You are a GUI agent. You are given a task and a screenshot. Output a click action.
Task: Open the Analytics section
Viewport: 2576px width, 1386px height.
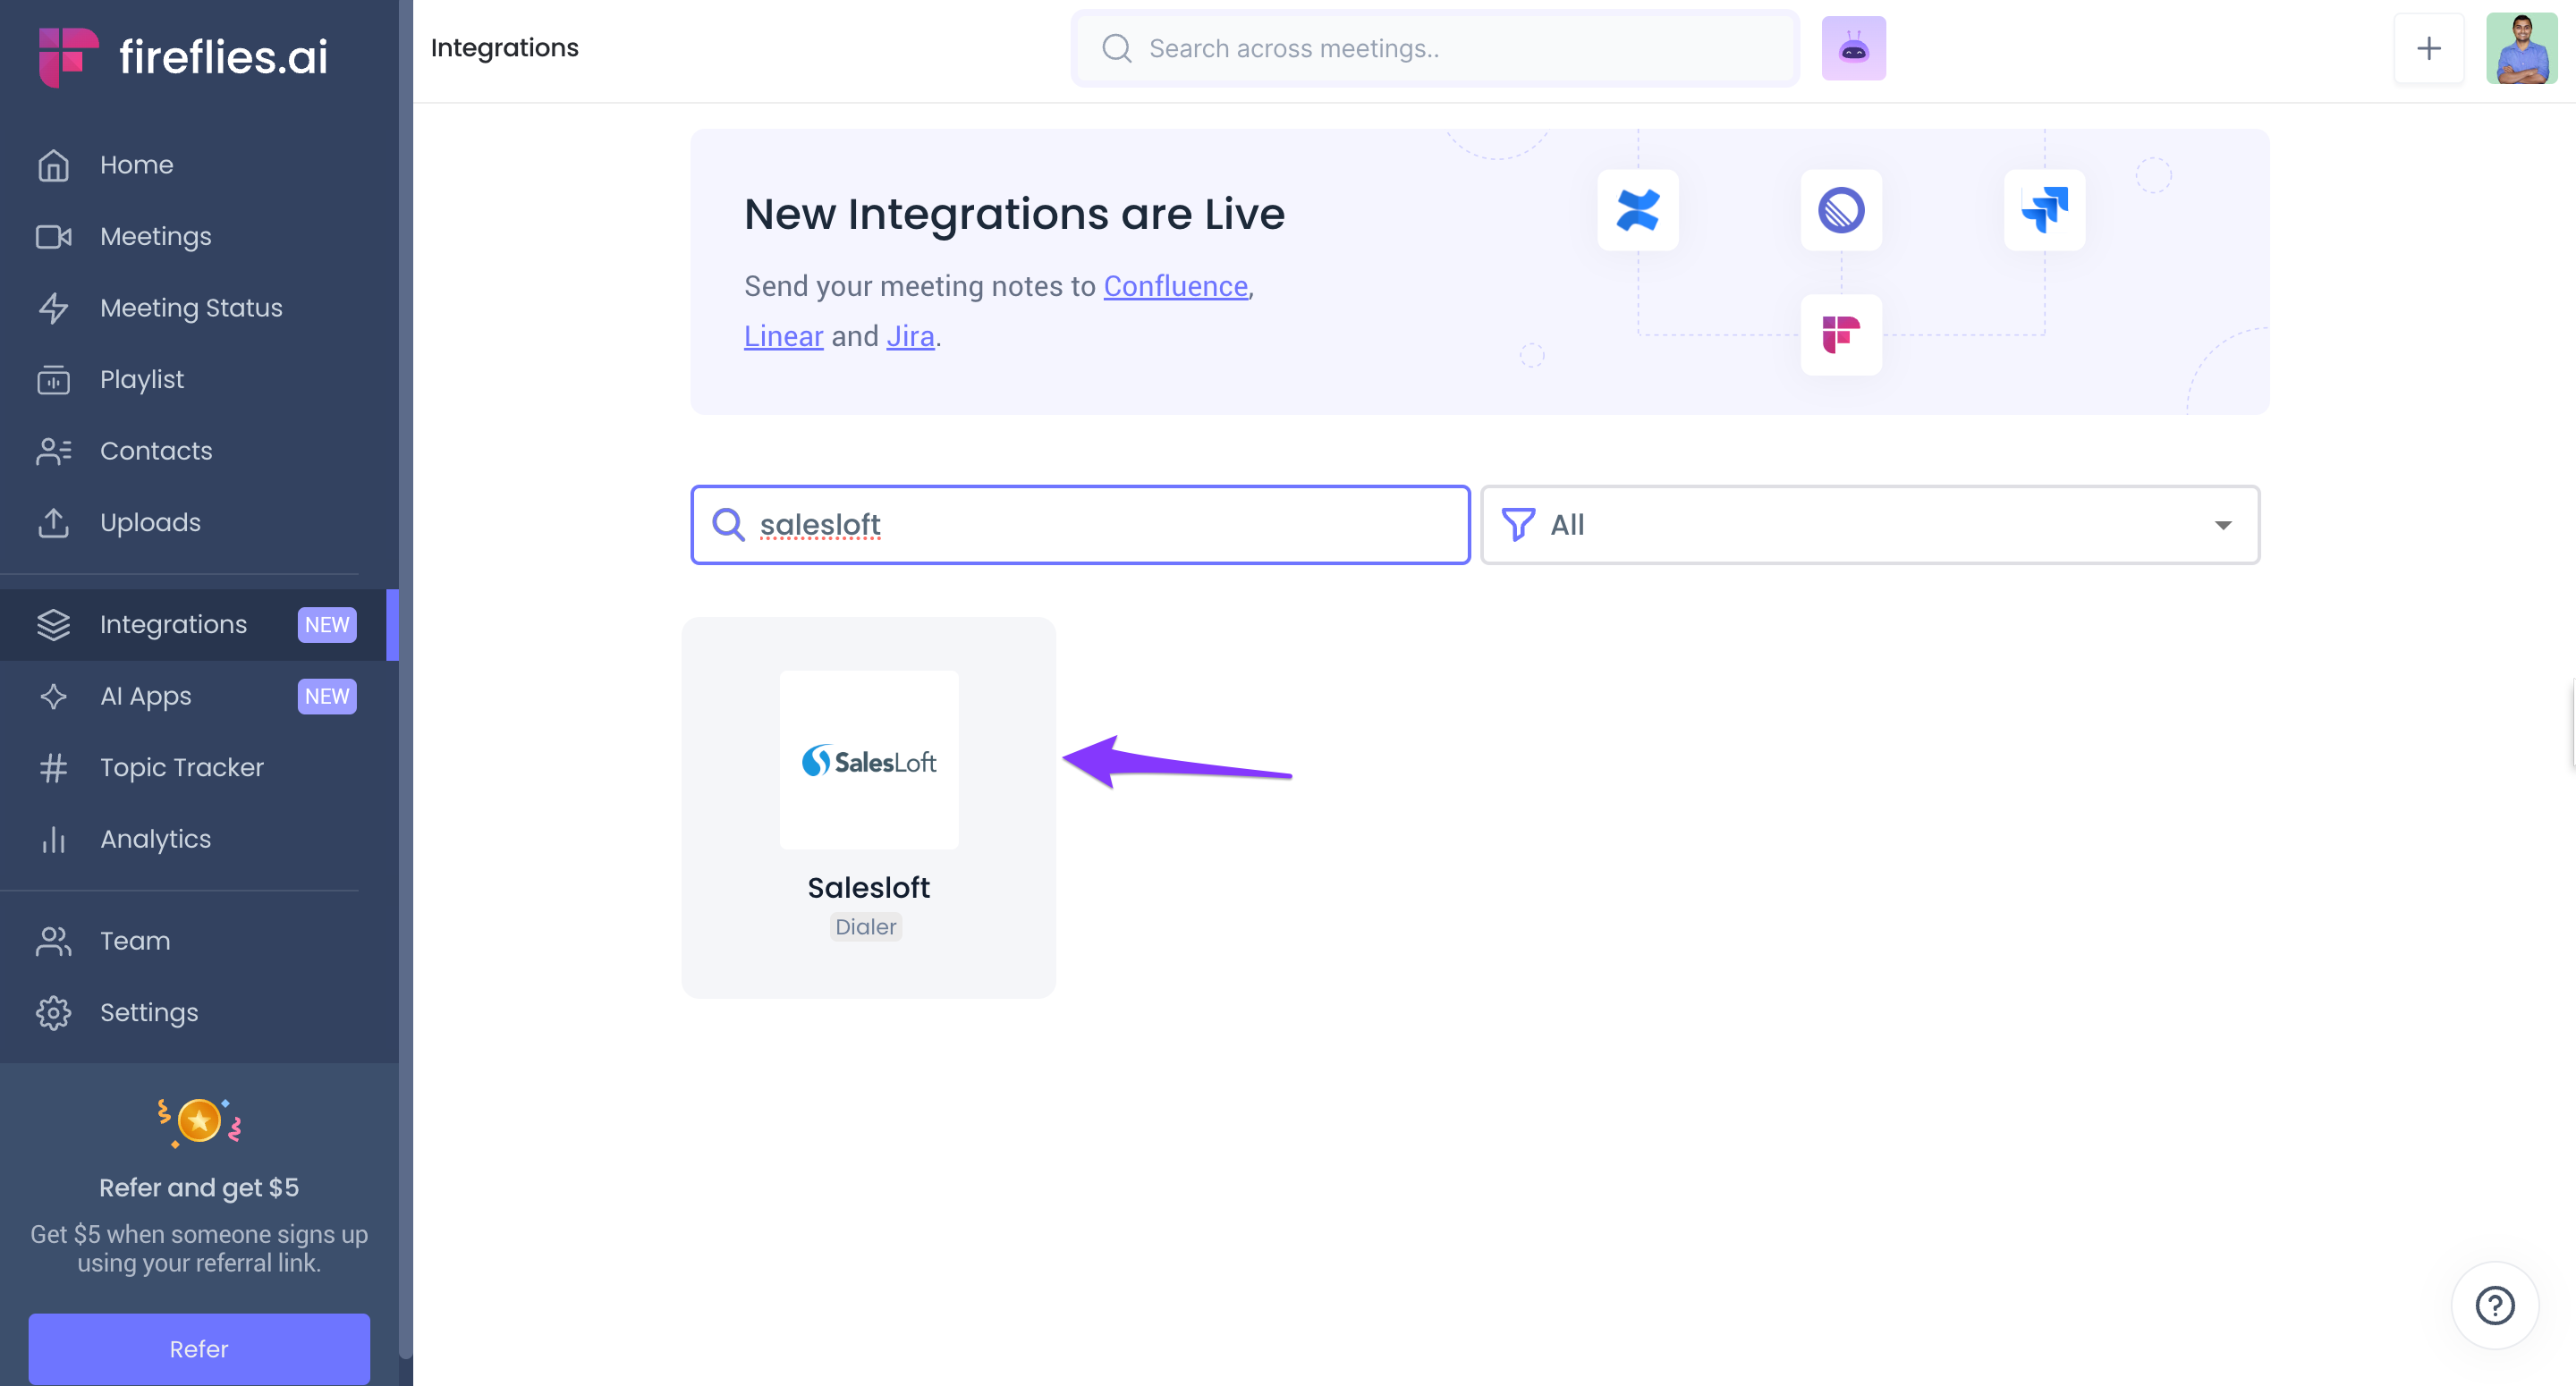click(155, 839)
